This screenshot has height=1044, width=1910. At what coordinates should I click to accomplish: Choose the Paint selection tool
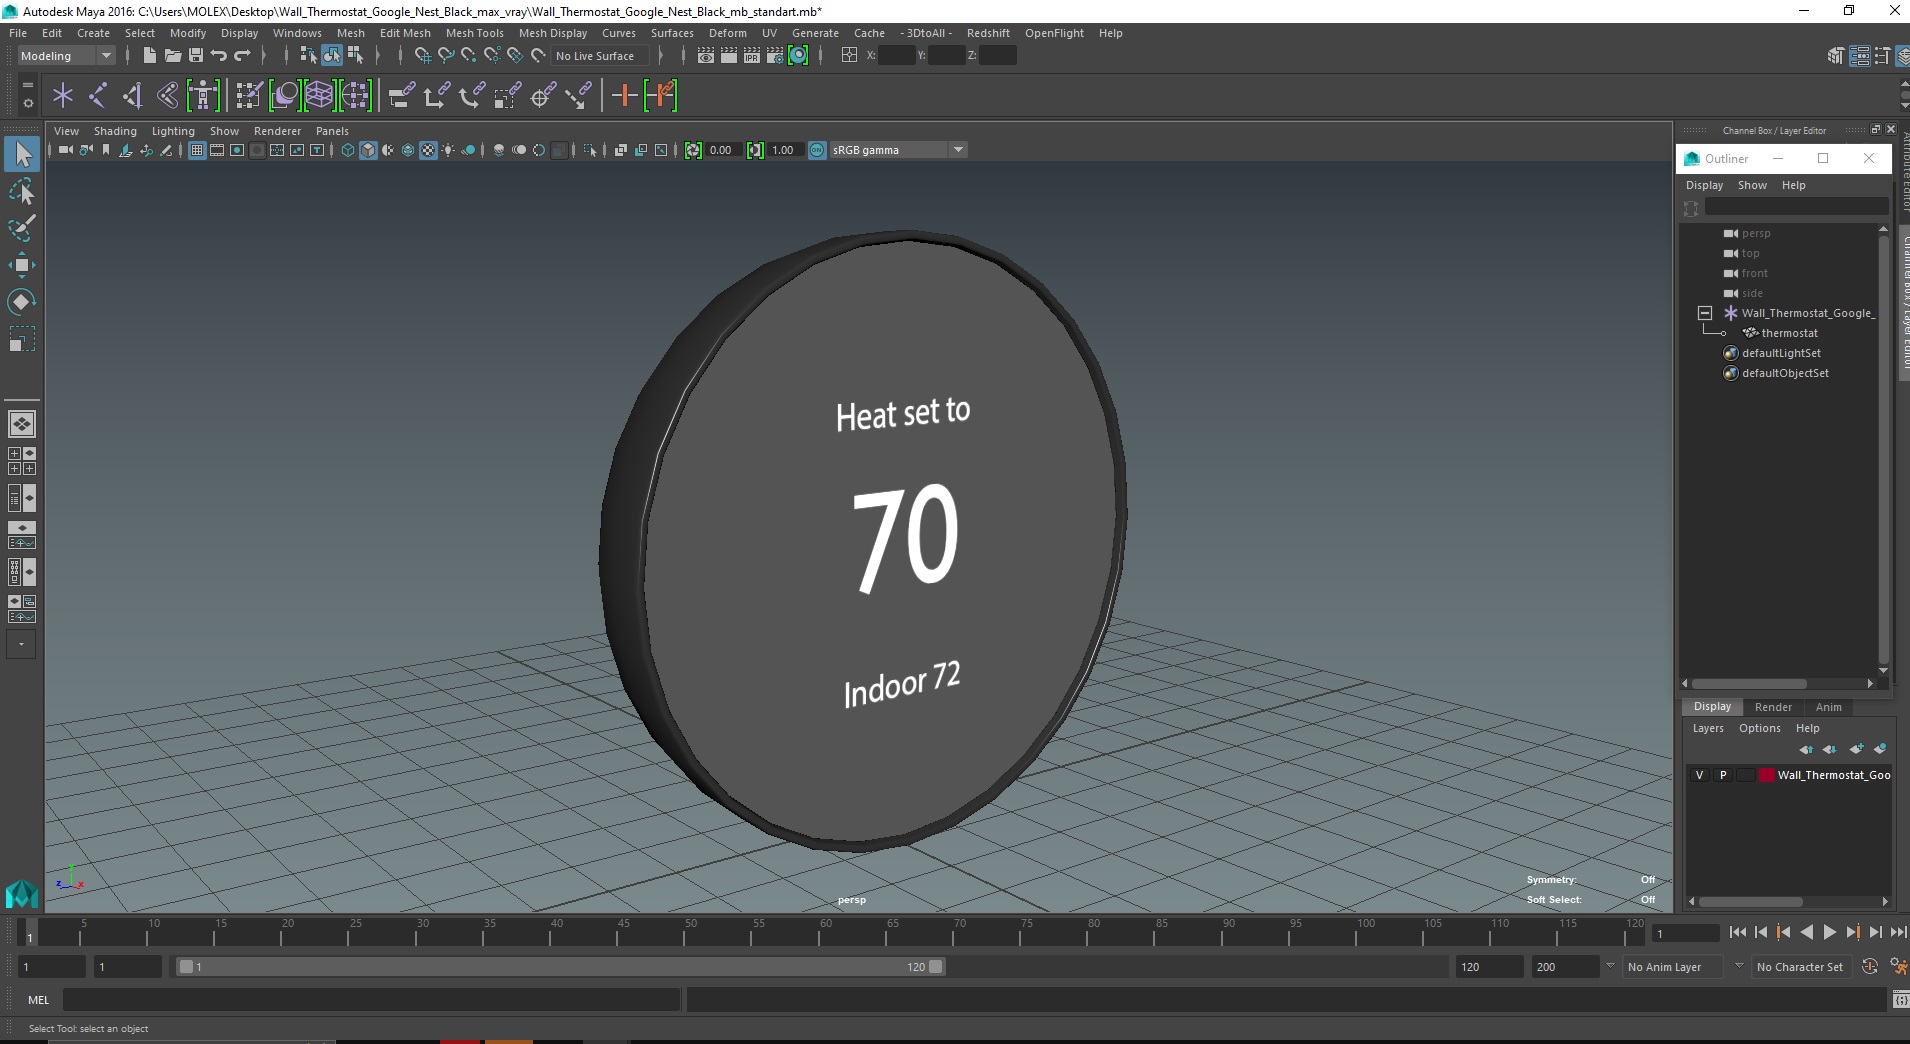(22, 228)
